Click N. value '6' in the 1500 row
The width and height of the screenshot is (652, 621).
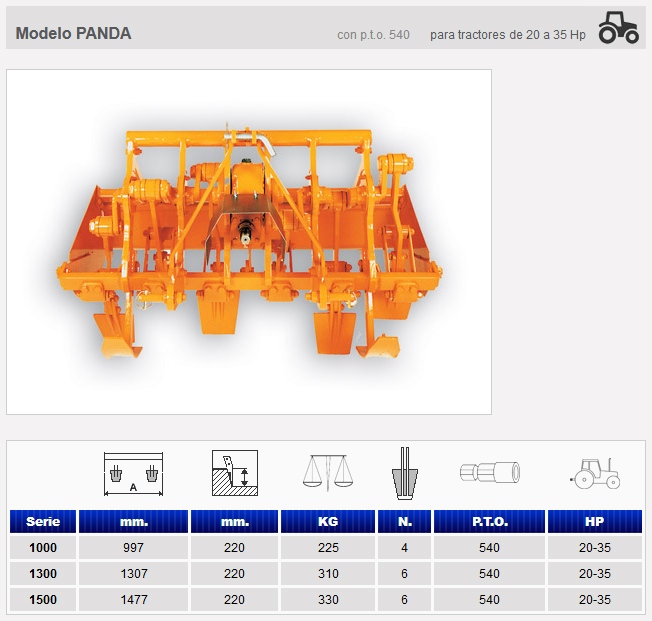tap(404, 599)
